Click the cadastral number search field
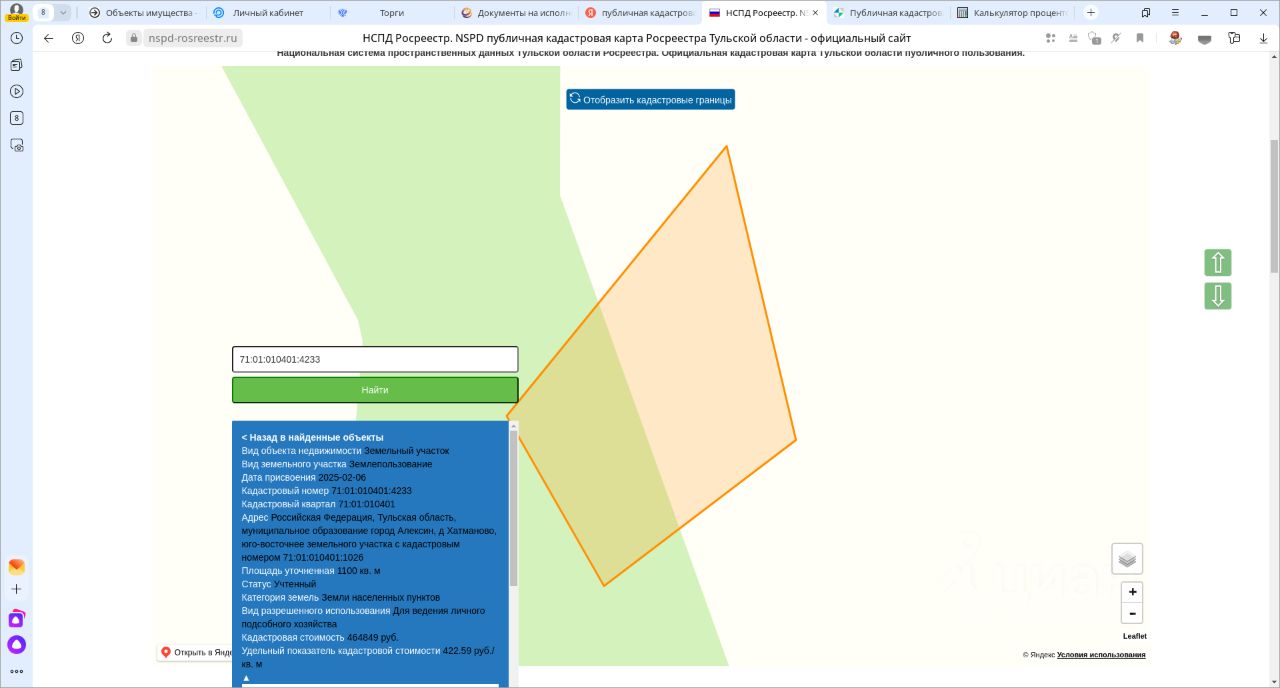Screen dimensions: 1280x688 click(x=375, y=359)
